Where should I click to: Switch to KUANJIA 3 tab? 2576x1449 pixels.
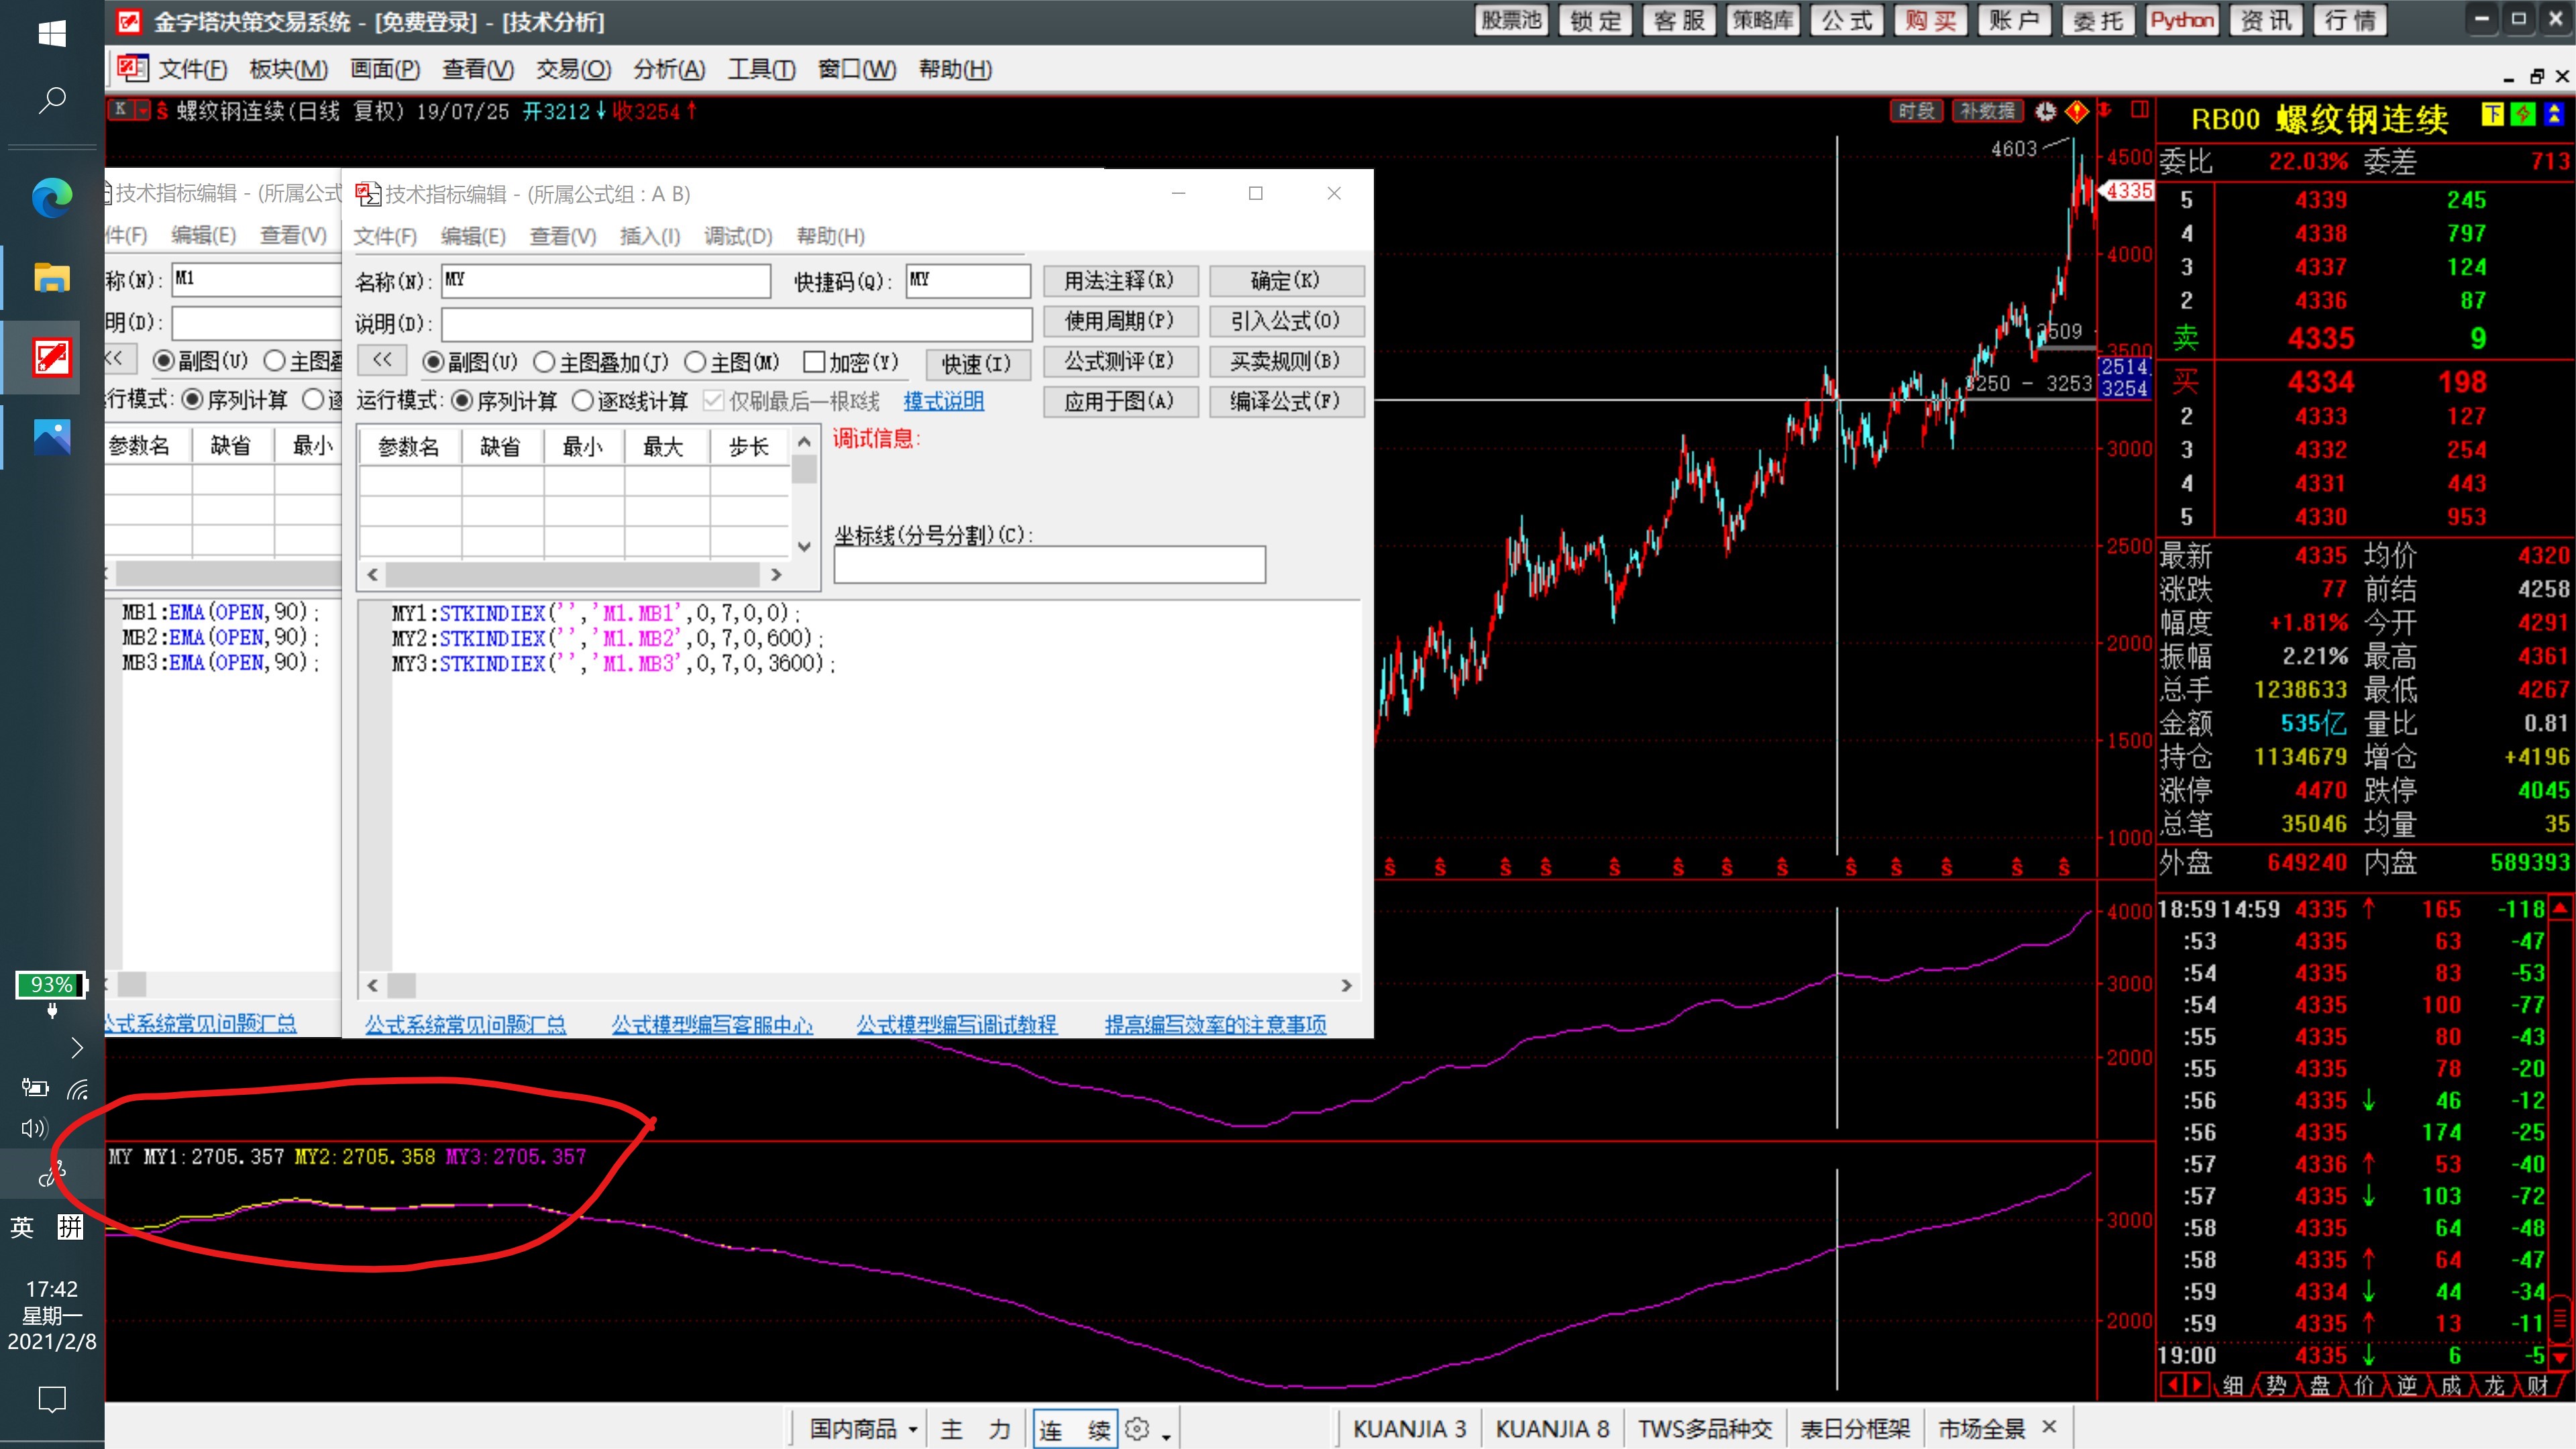[x=1409, y=1429]
